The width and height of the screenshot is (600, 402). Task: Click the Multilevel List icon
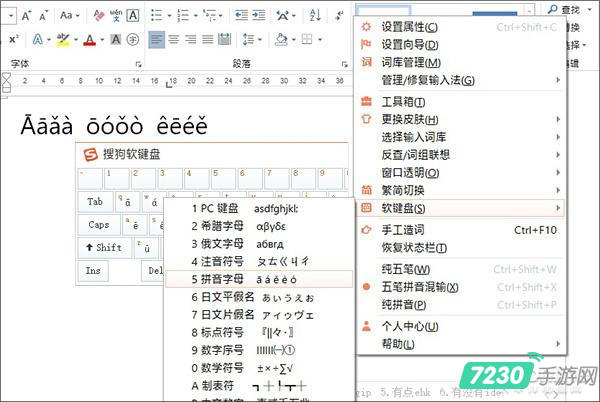209,16
